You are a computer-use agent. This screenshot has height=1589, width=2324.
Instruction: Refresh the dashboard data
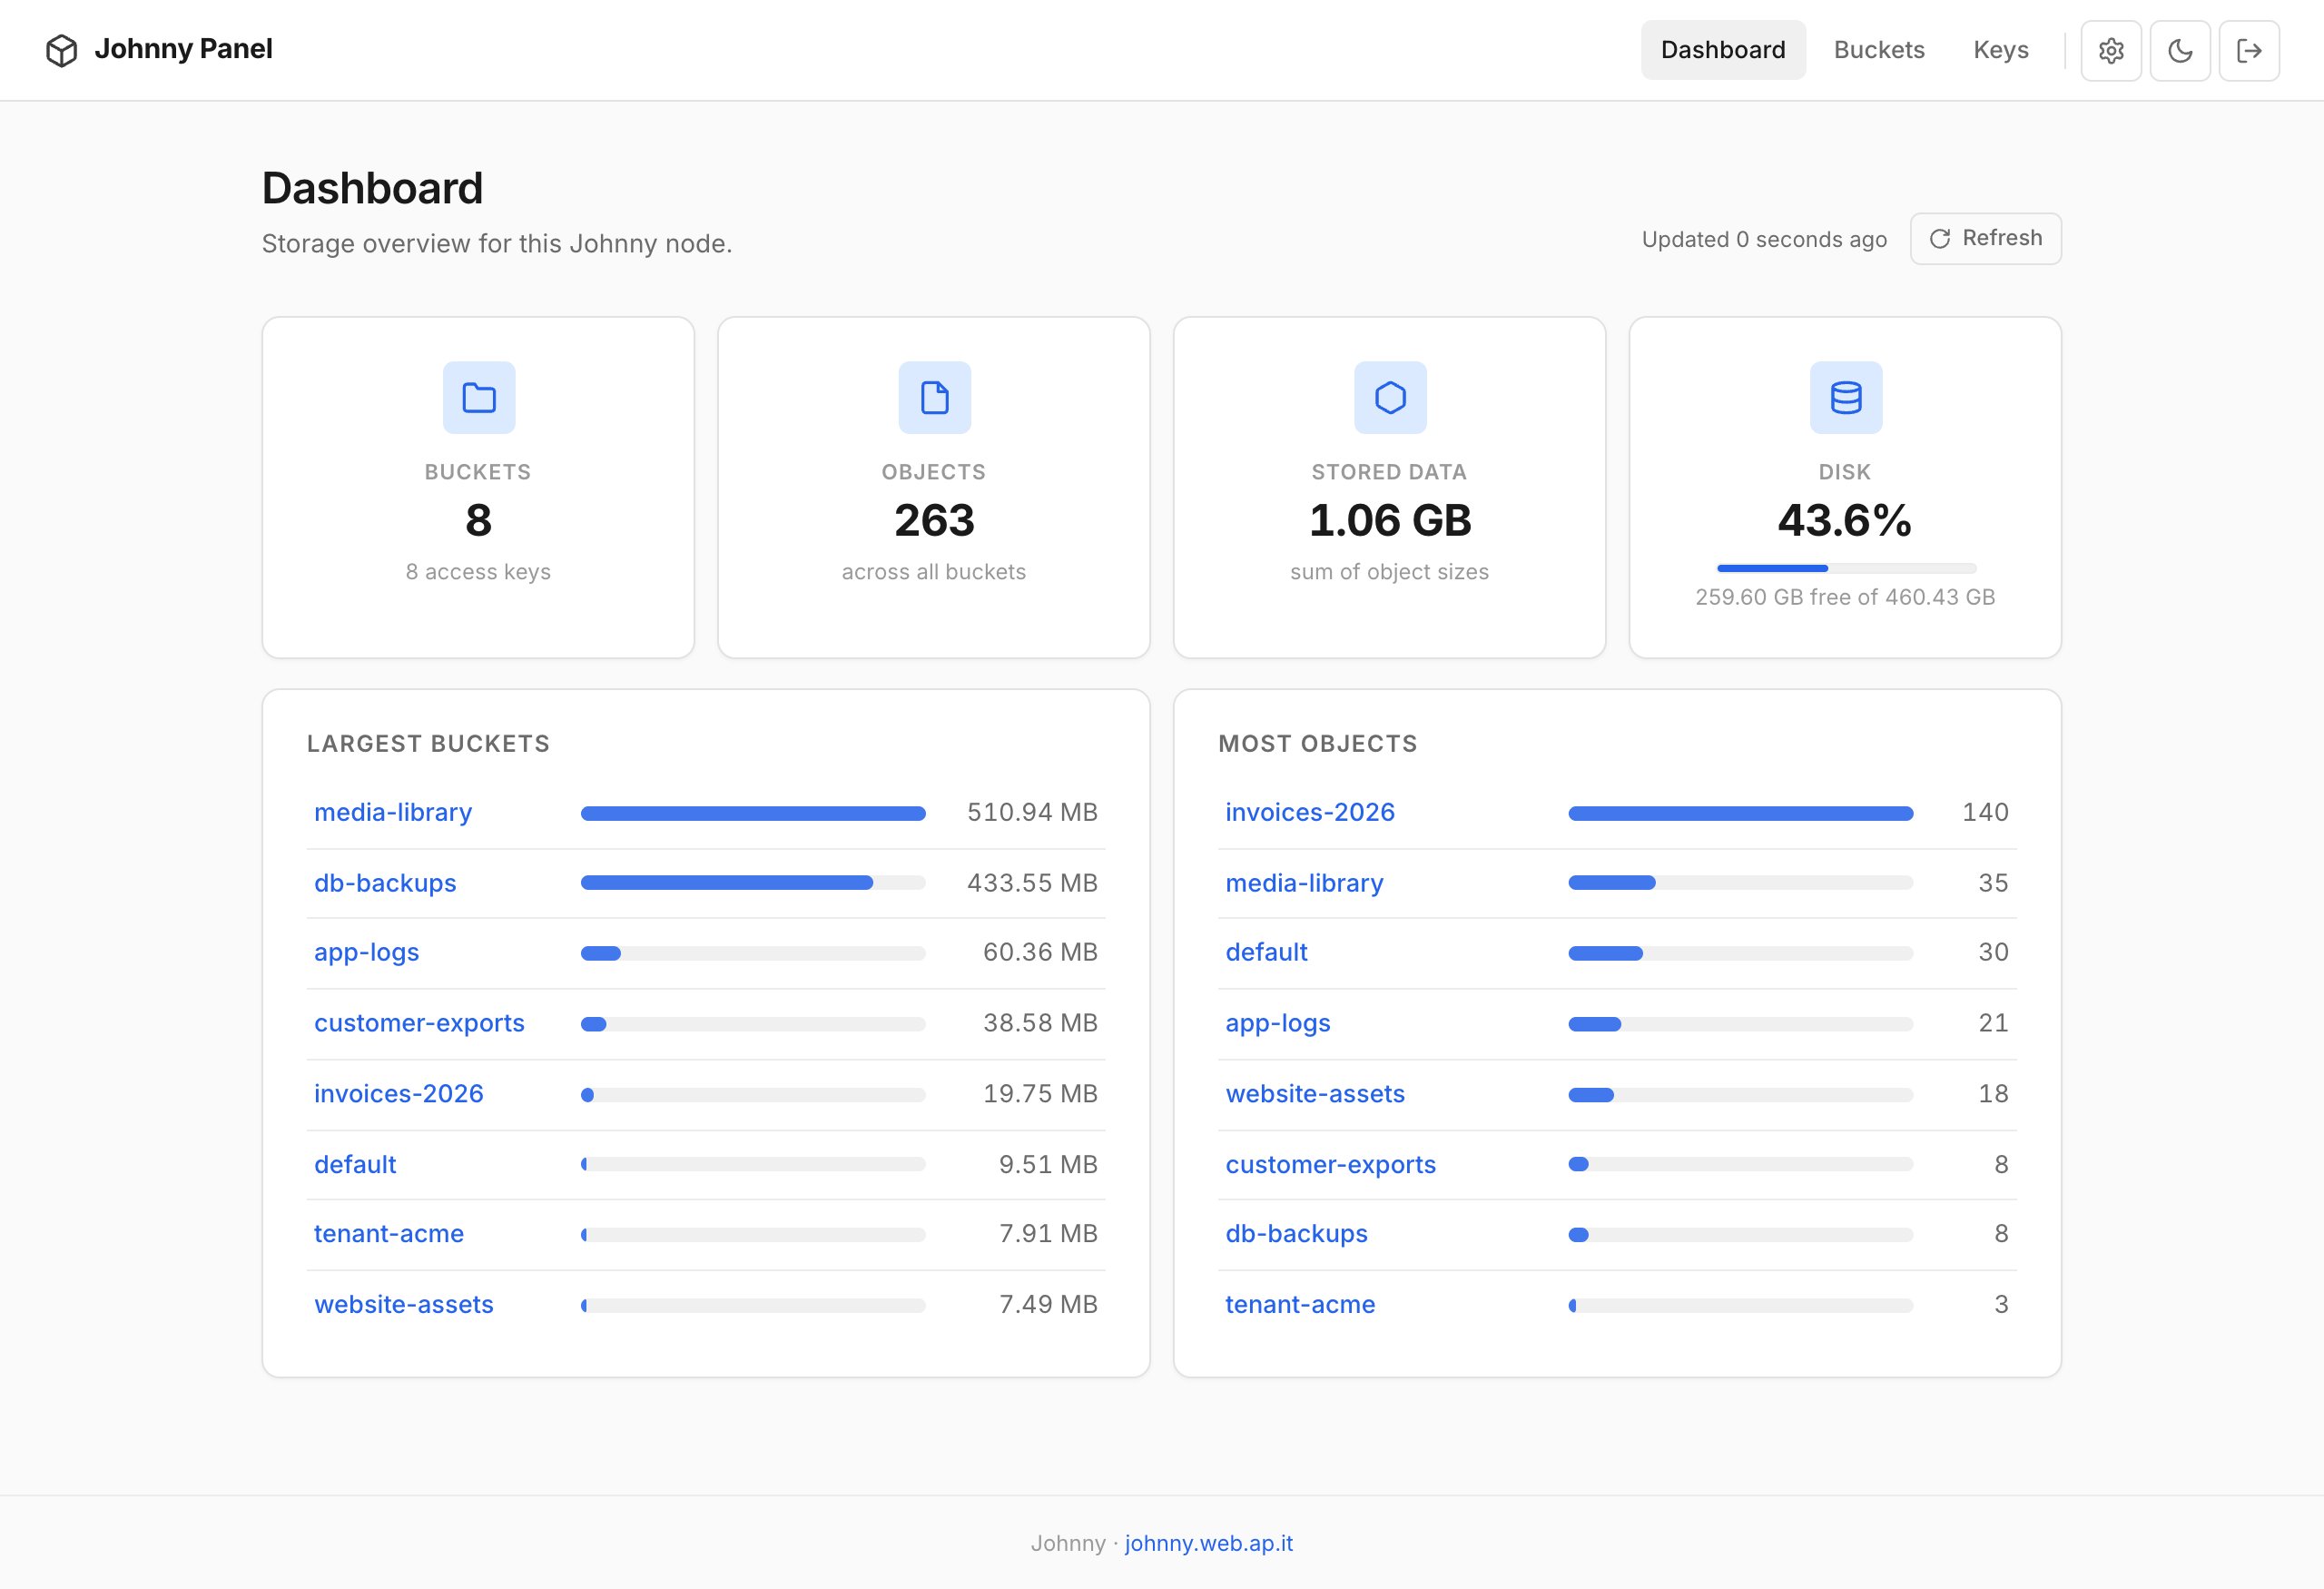(1985, 239)
